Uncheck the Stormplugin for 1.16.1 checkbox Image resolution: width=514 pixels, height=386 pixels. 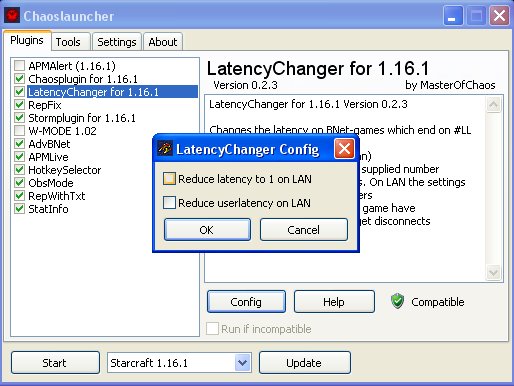(19, 117)
